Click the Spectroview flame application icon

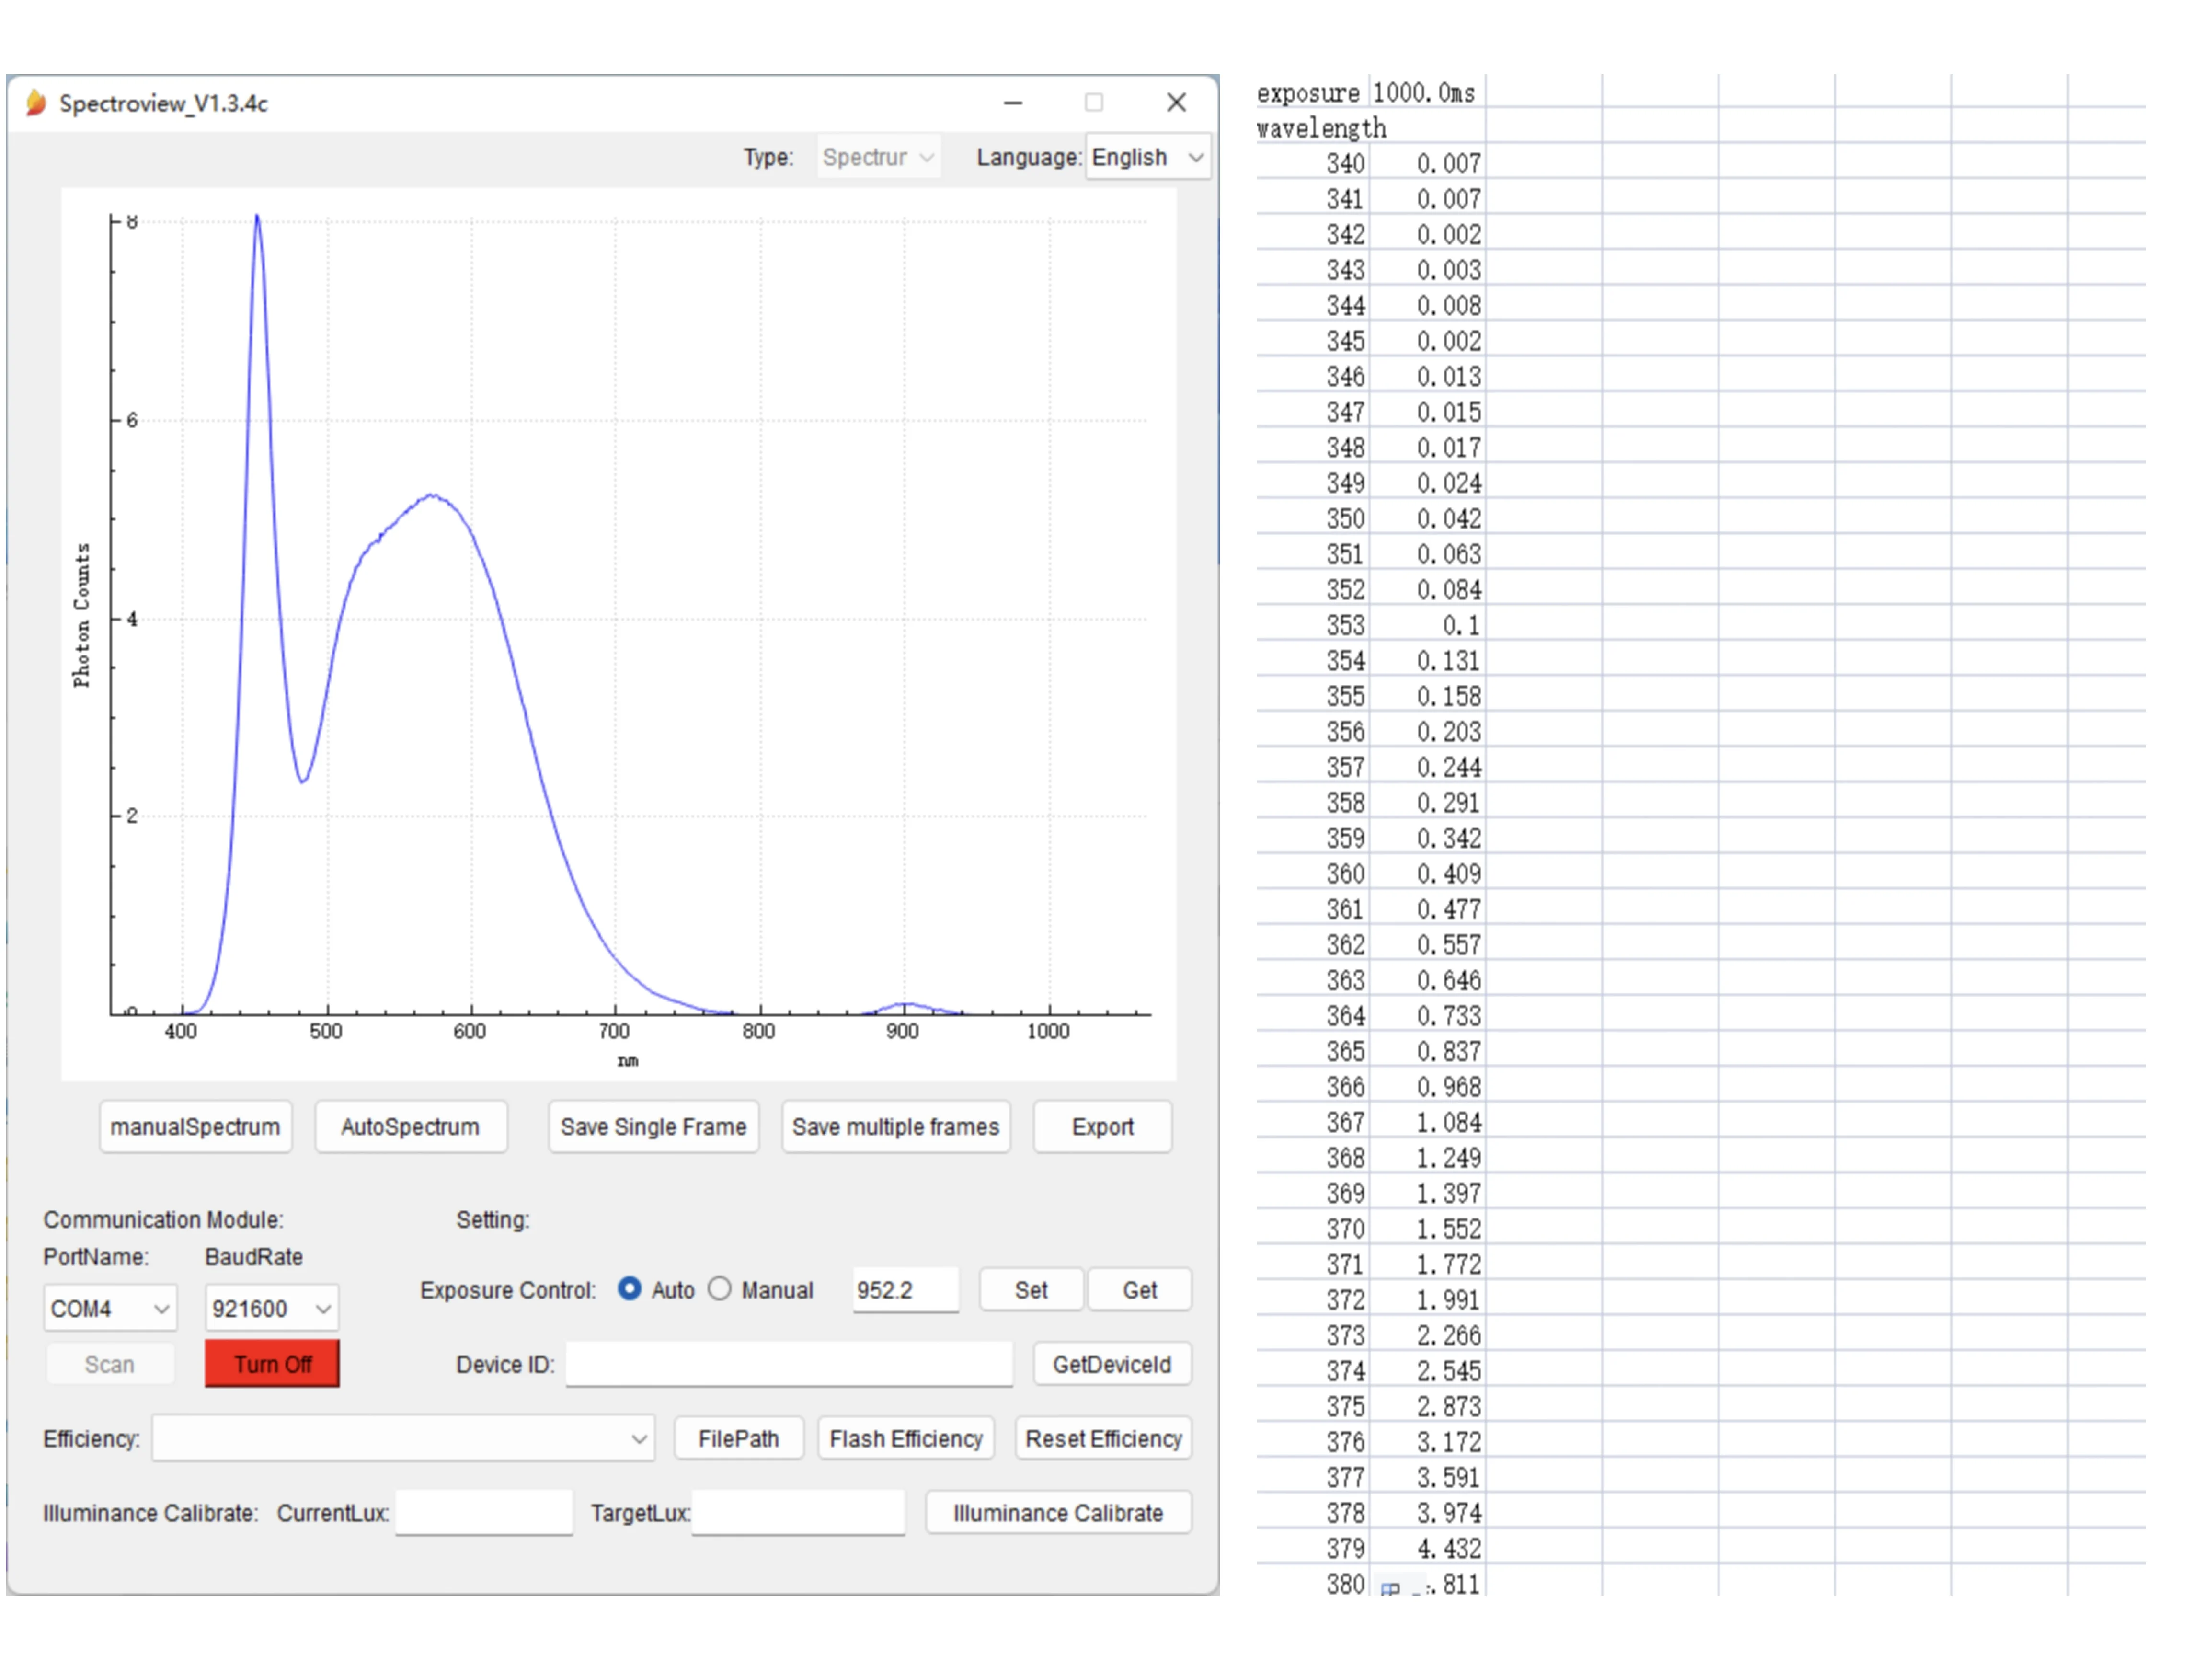tap(36, 102)
